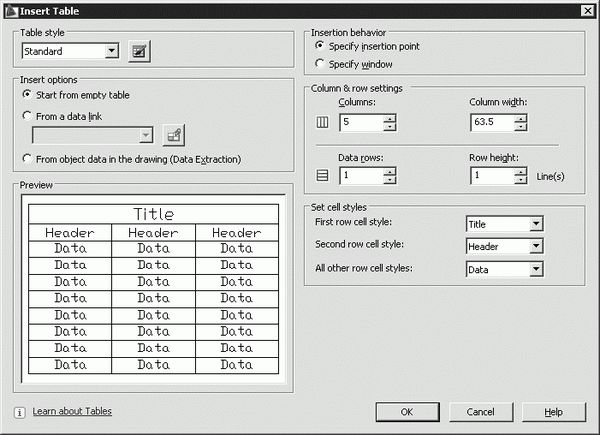This screenshot has height=435, width=600.
Task: Decrease the Columns count with down arrow
Action: [390, 127]
